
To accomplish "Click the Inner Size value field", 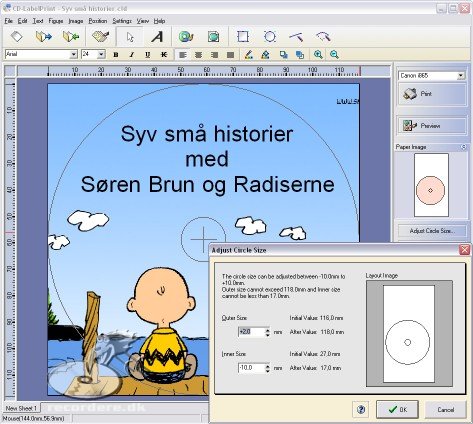I will pyautogui.click(x=251, y=368).
